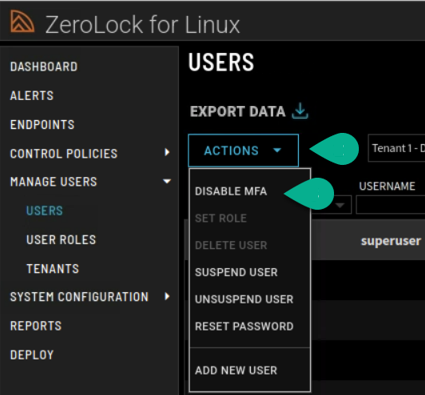The width and height of the screenshot is (425, 395).
Task: Expand the System Configuration arrow
Action: coord(167,296)
